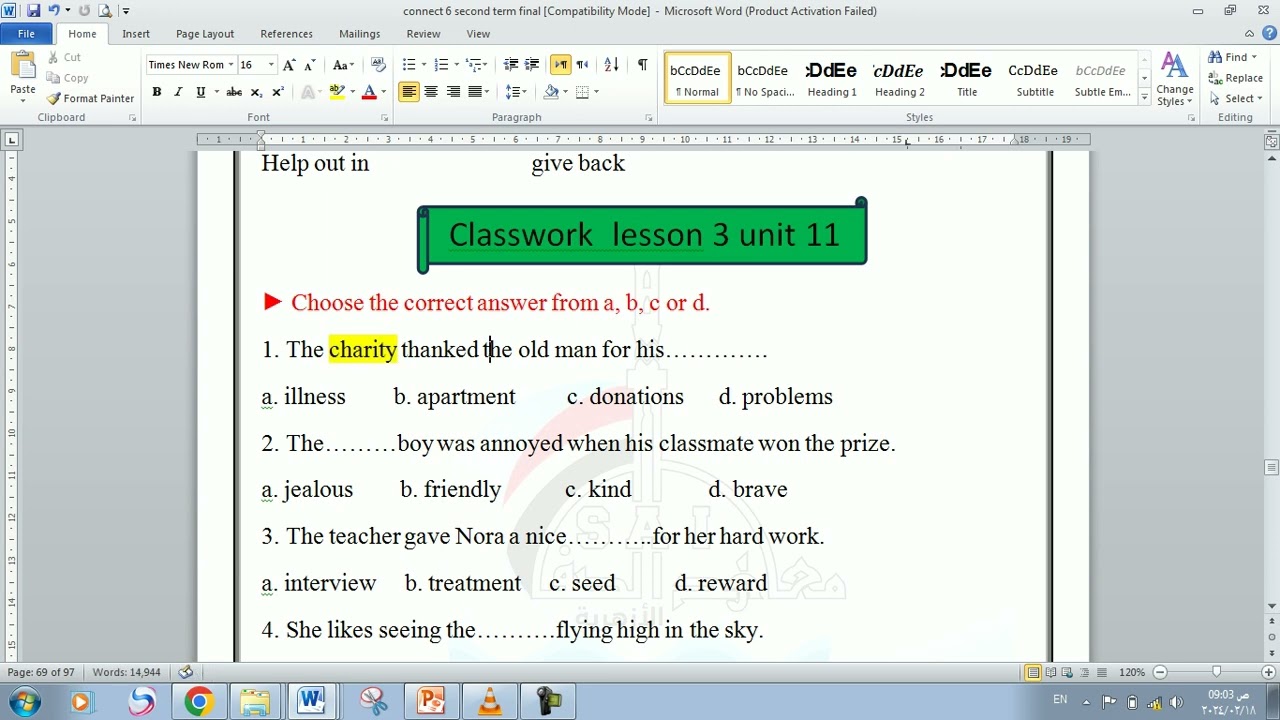
Task: Open the font size dropdown
Action: [x=270, y=65]
